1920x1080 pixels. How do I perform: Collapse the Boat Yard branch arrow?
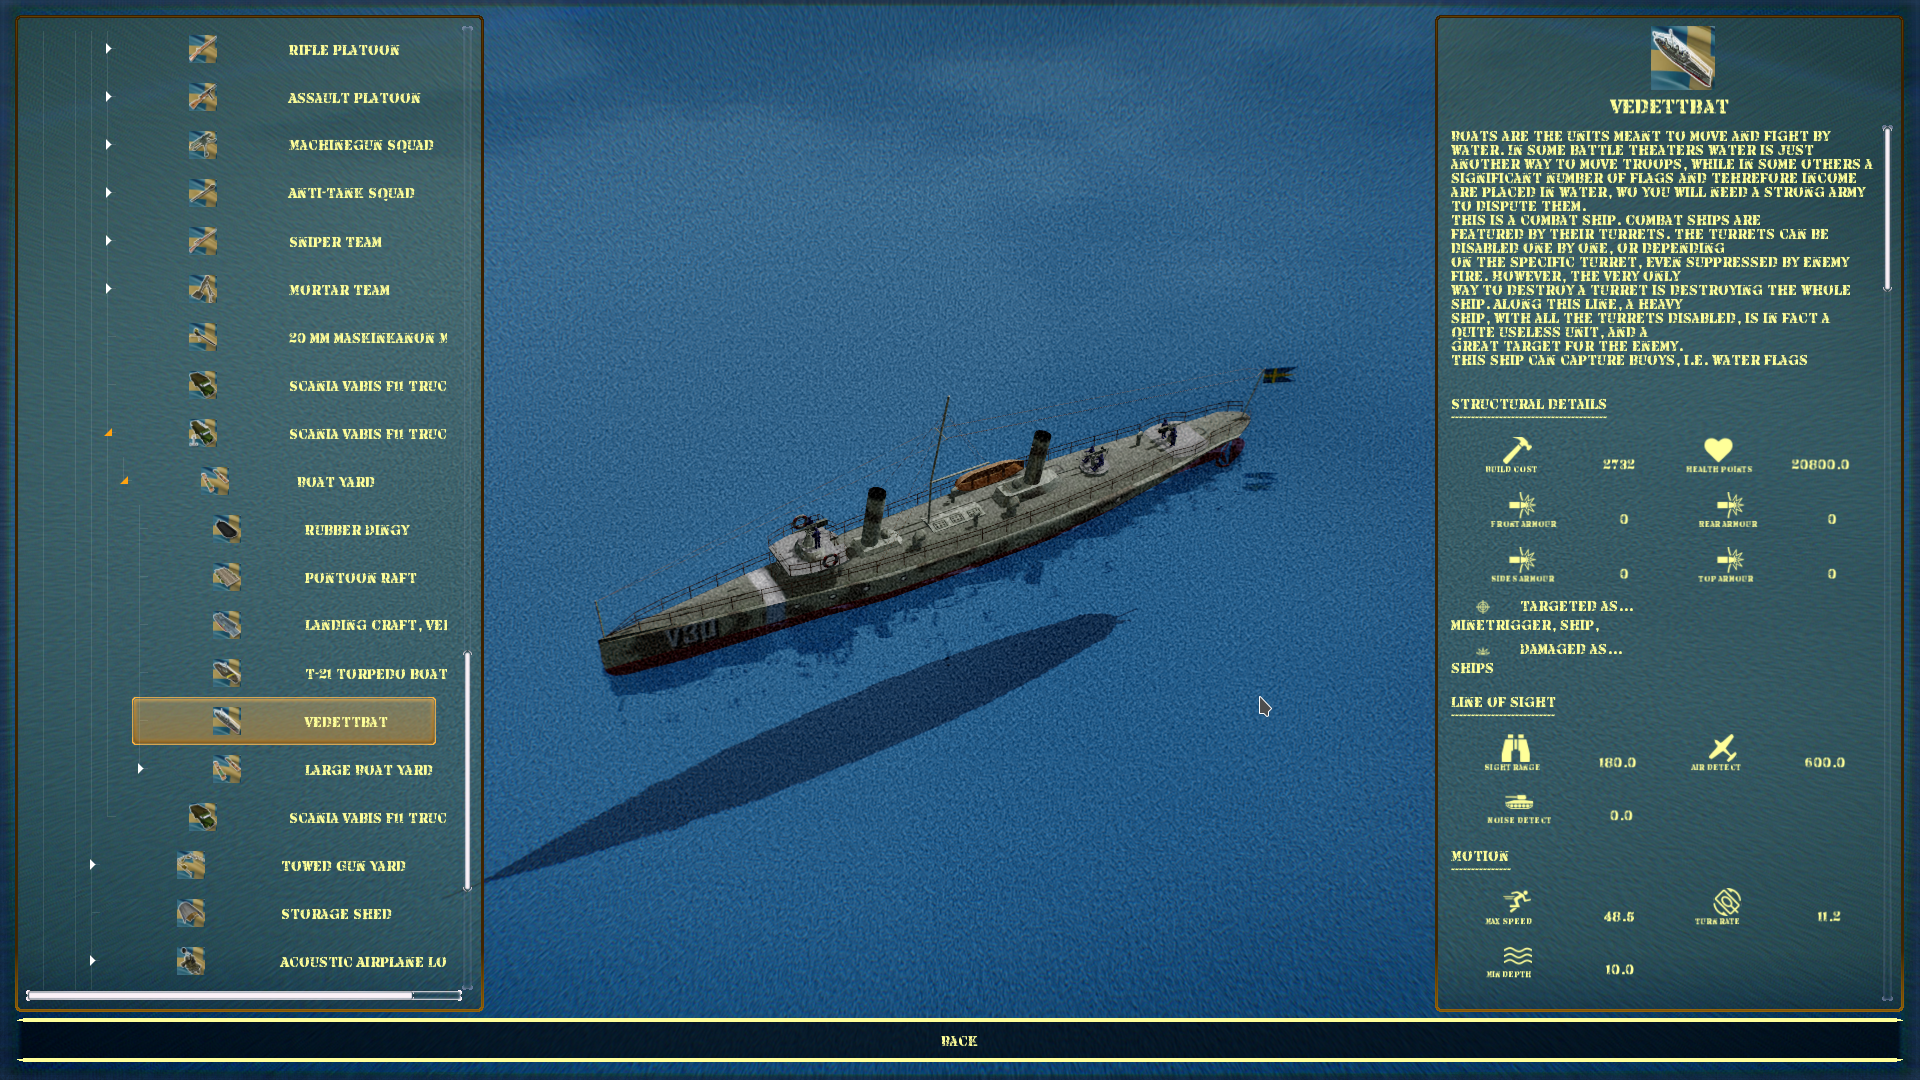pos(124,481)
